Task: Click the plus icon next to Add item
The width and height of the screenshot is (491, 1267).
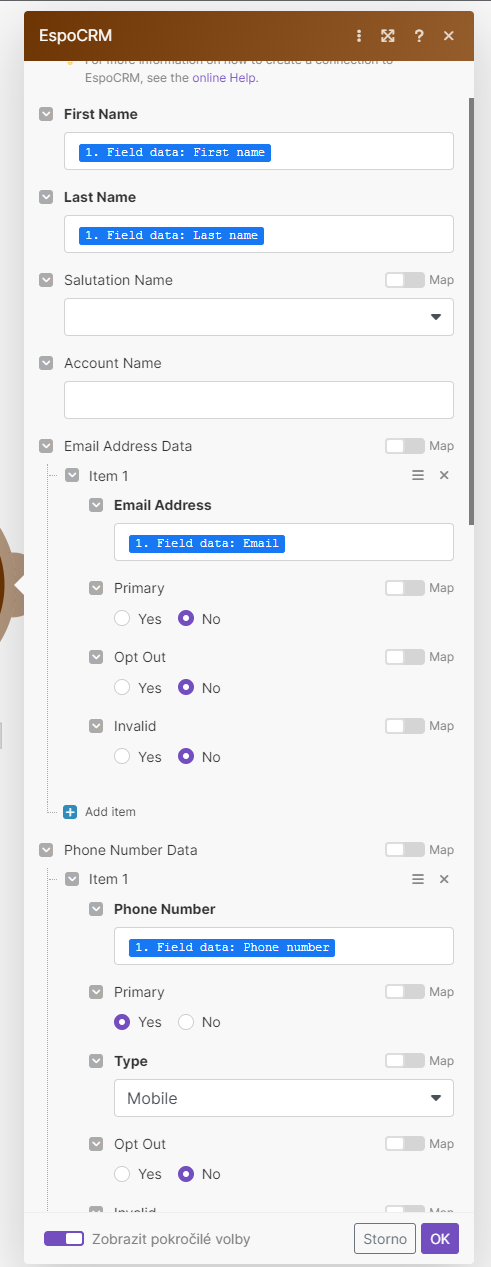Action: 70,812
